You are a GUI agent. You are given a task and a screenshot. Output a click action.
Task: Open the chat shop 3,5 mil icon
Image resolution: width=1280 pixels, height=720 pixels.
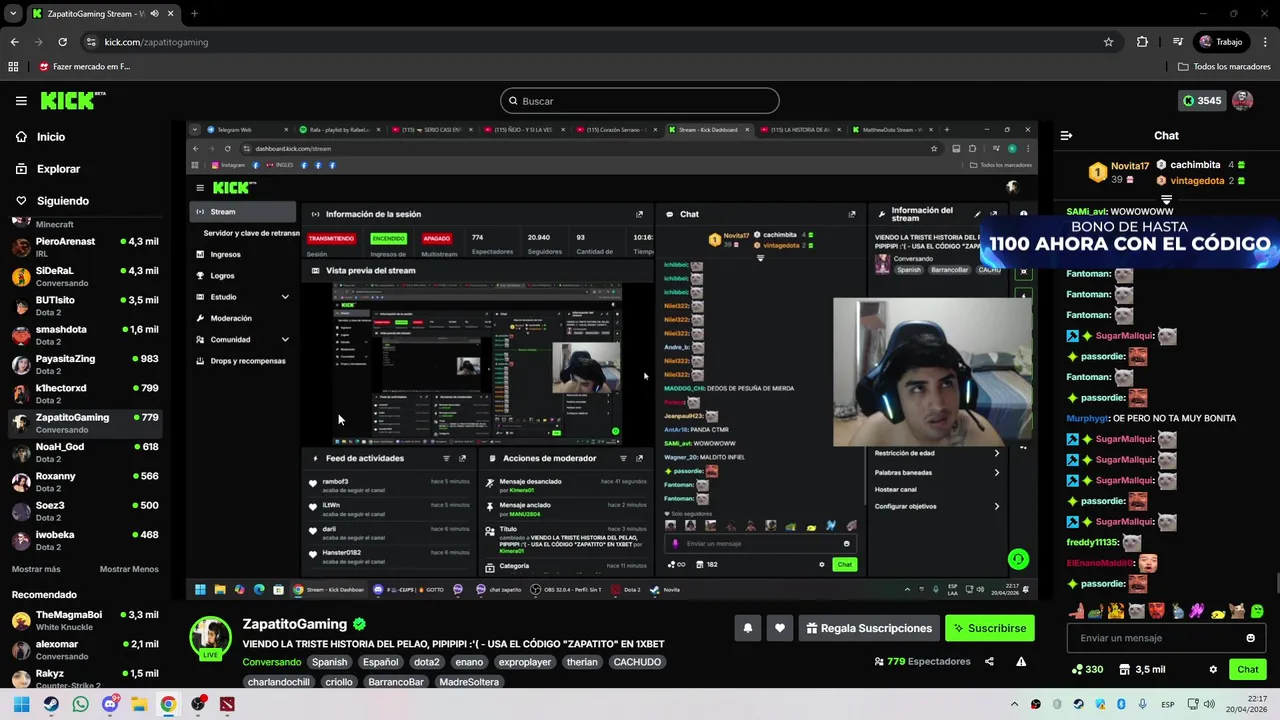point(1142,670)
